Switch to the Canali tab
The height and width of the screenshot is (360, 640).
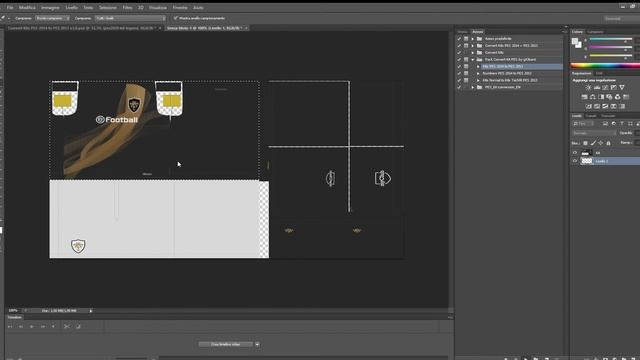coord(591,116)
